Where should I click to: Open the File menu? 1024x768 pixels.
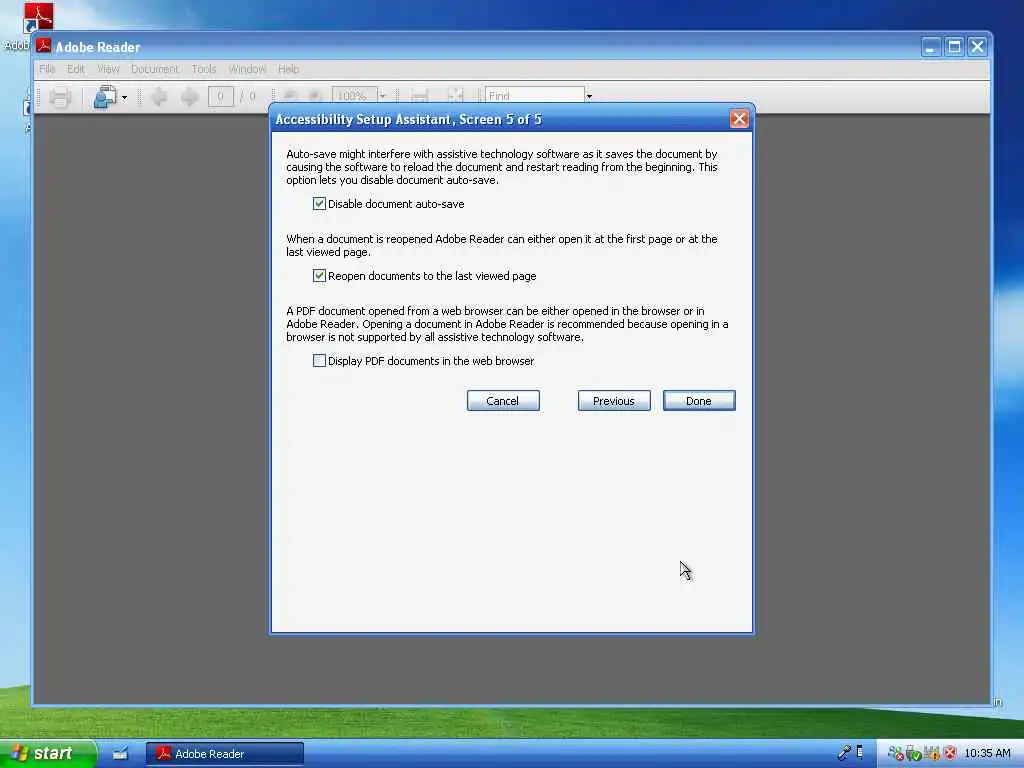pos(47,69)
